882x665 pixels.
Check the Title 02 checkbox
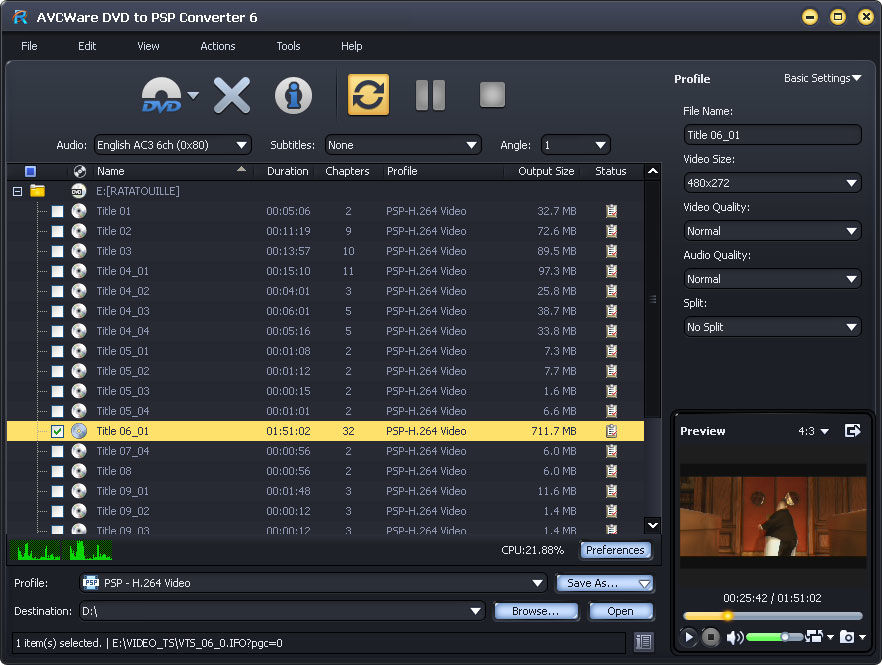pos(57,231)
